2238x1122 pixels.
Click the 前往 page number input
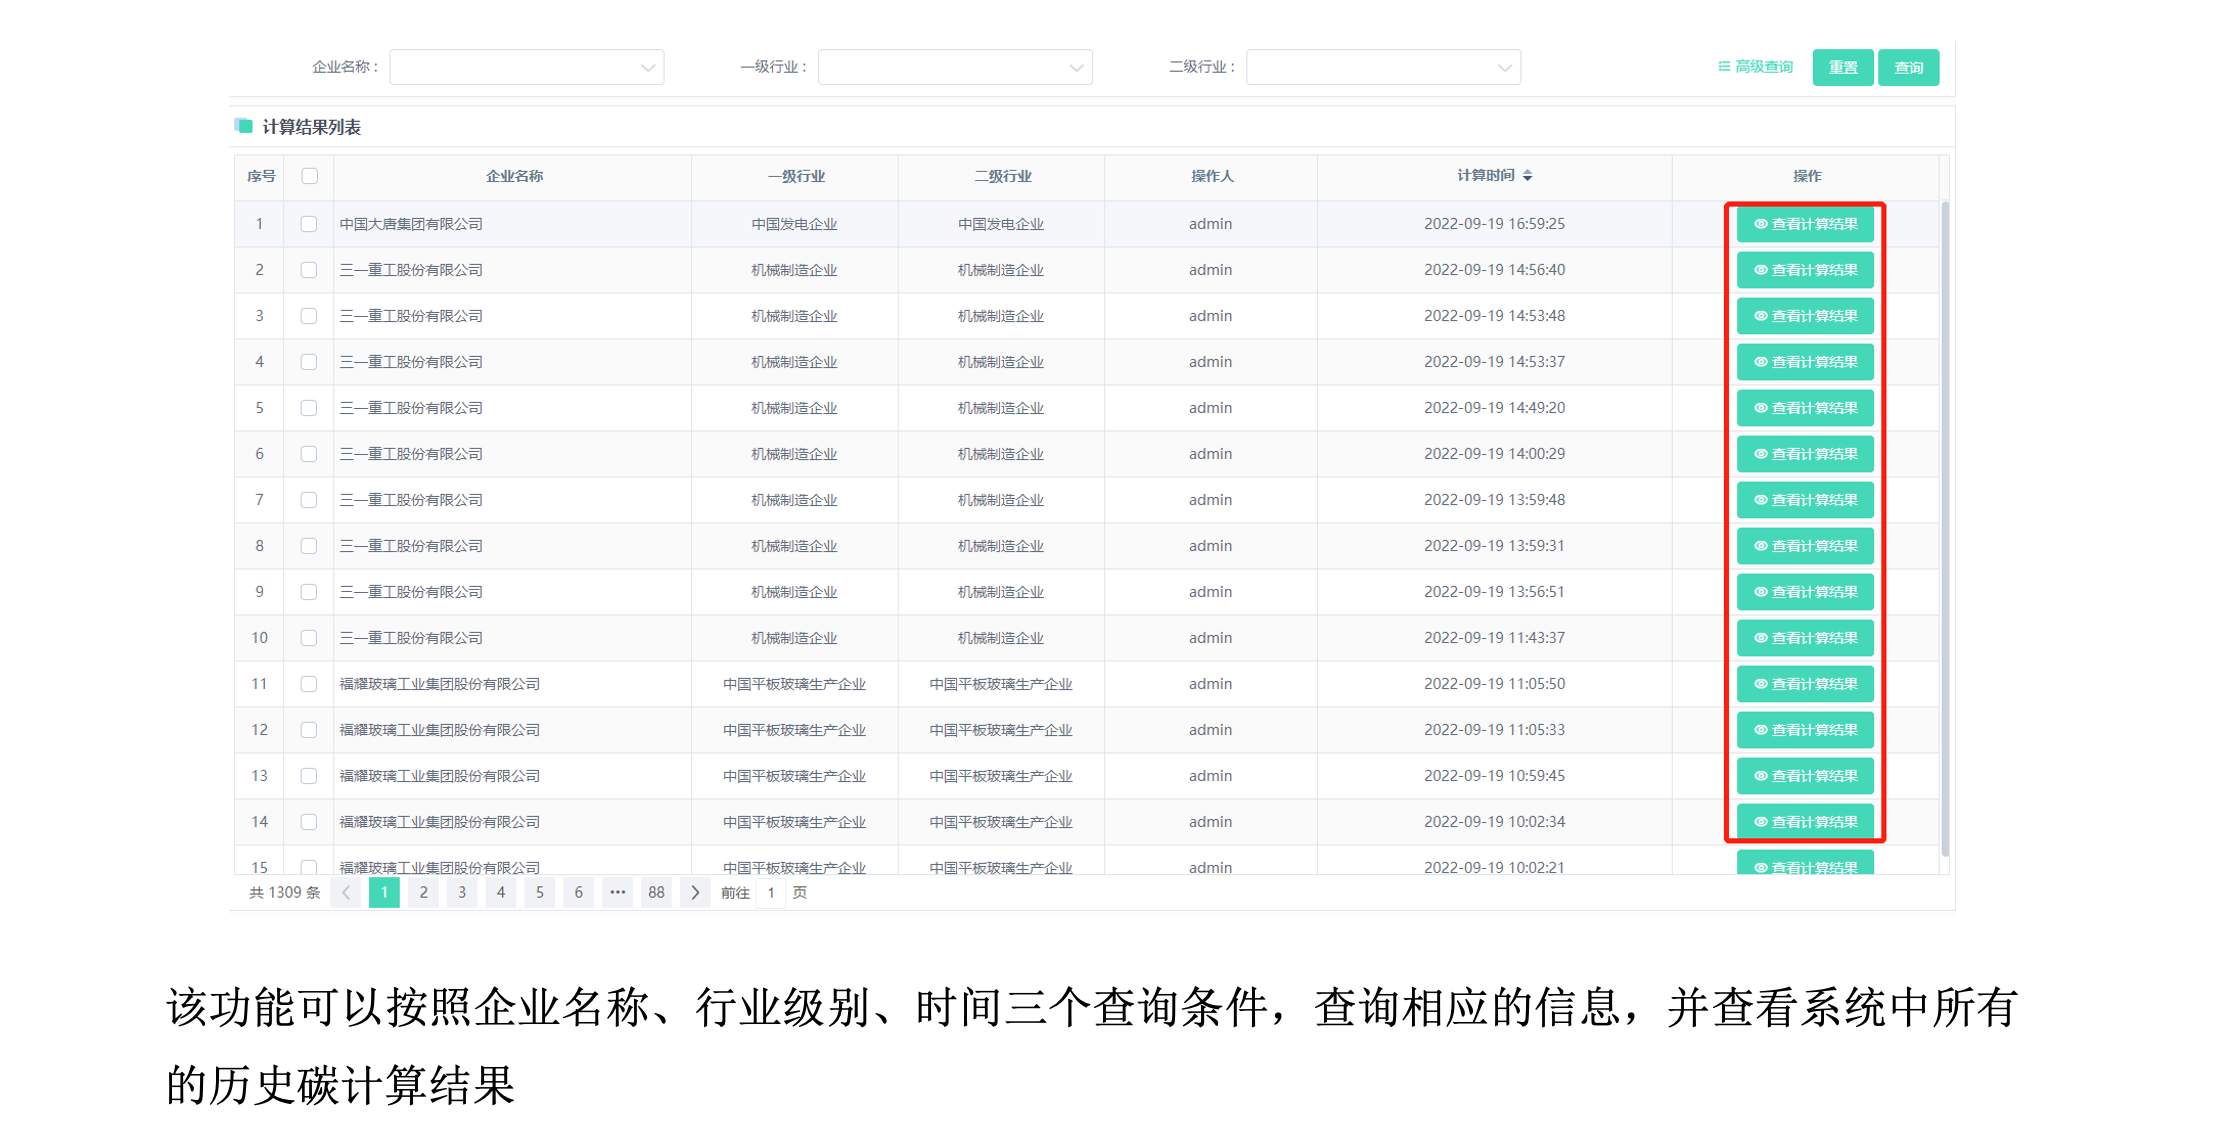(771, 893)
